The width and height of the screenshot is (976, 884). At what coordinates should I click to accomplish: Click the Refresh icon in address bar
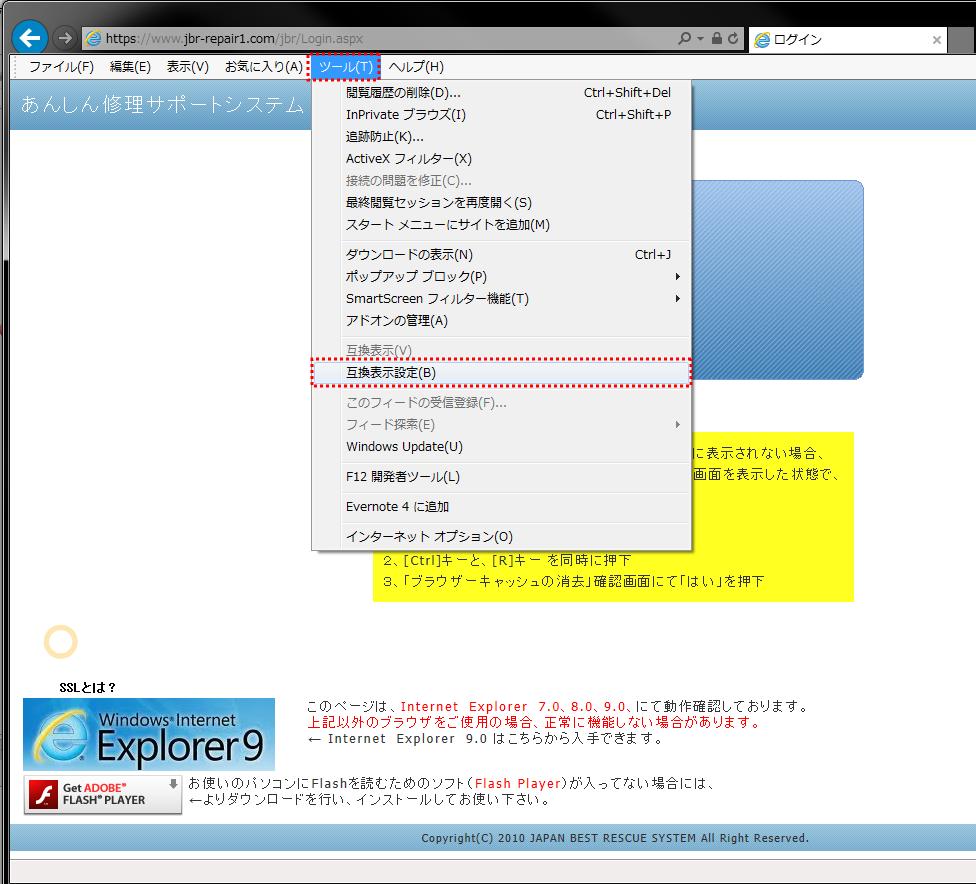coord(733,39)
